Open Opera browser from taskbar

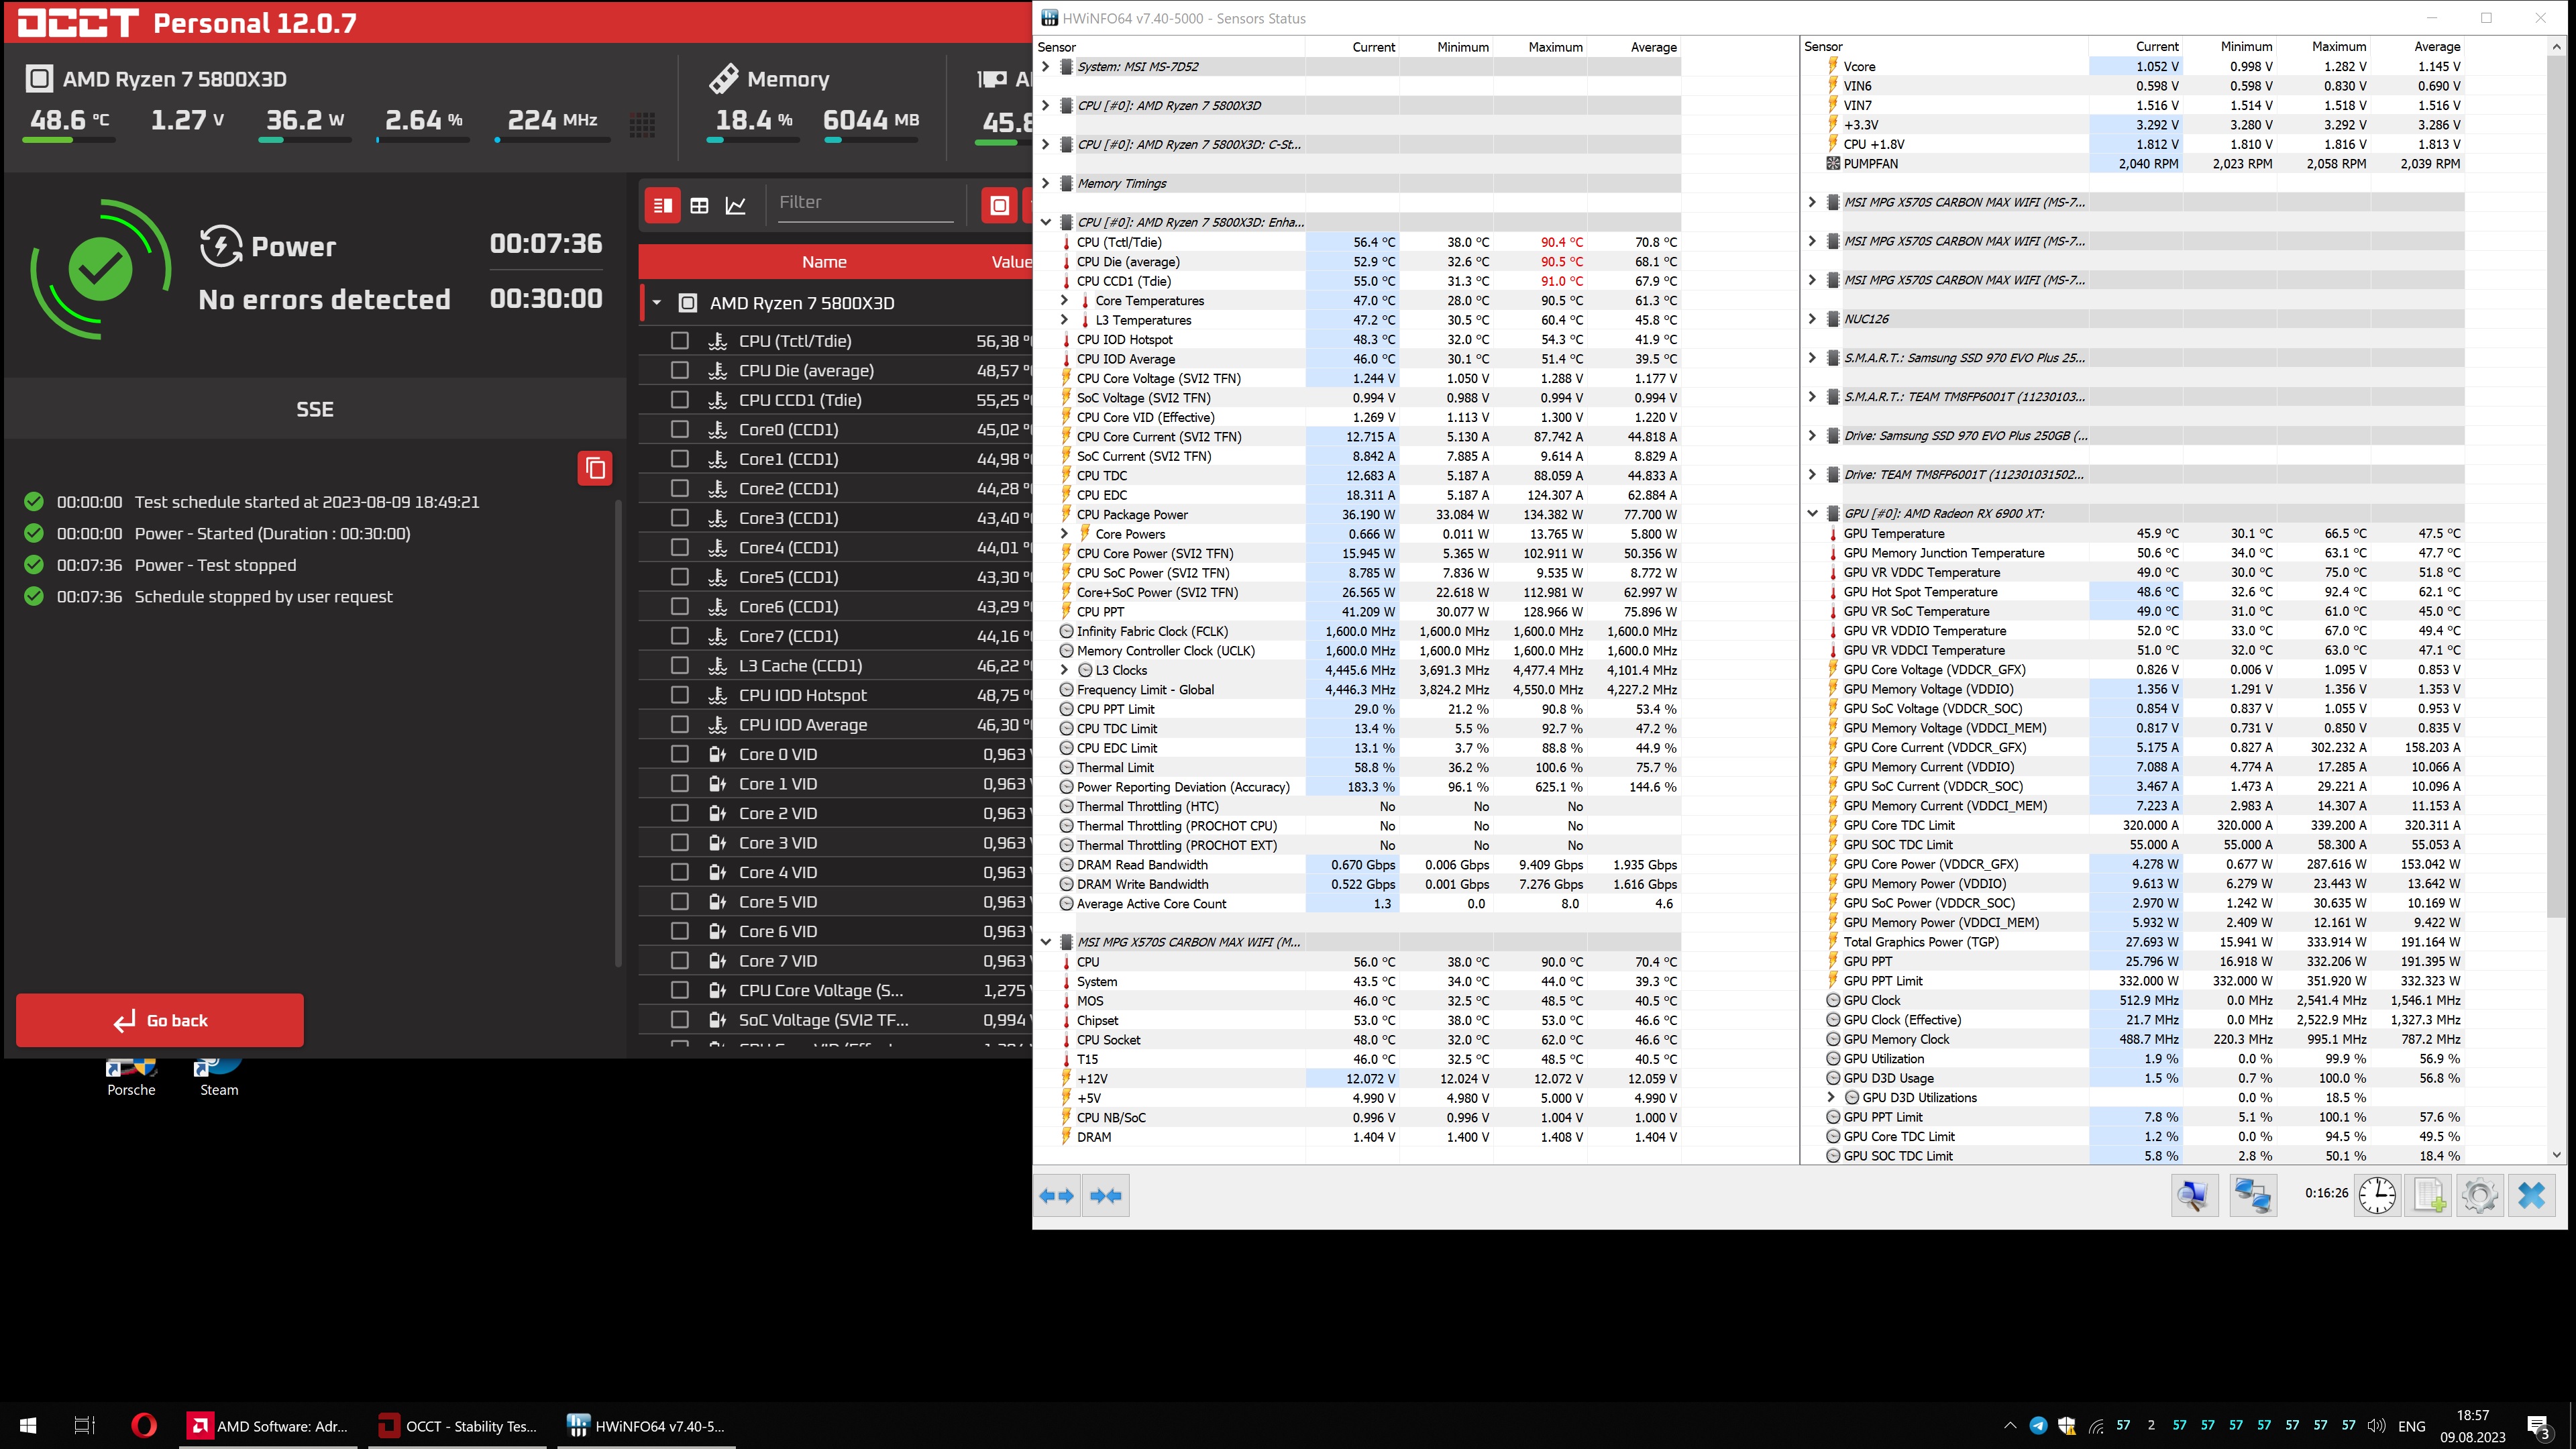click(x=144, y=1426)
